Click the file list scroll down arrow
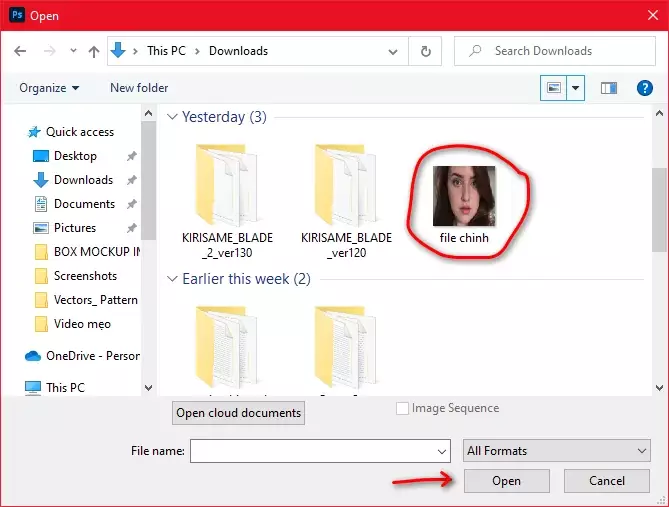669x507 pixels. pyautogui.click(x=659, y=388)
